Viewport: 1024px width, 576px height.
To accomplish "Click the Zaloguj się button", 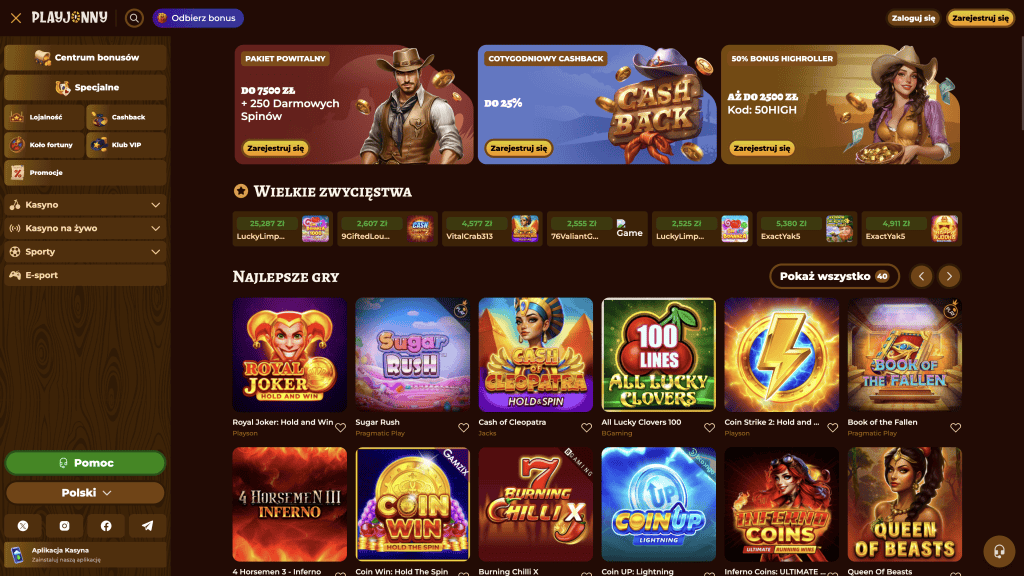I will [913, 18].
